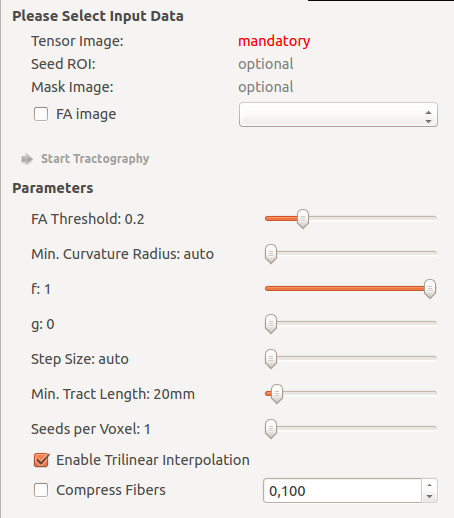Viewport: 454px width, 518px height.
Task: Click the Min. Curvature Radius slider handle
Action: coord(271,254)
